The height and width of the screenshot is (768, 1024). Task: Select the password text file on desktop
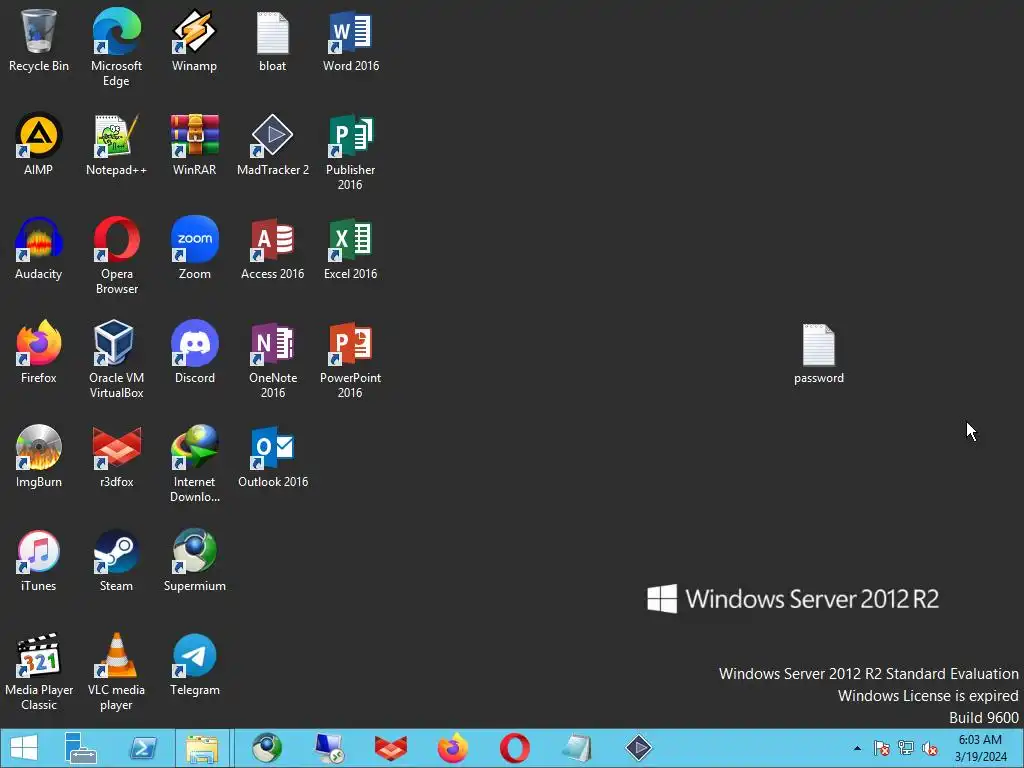[x=819, y=353]
